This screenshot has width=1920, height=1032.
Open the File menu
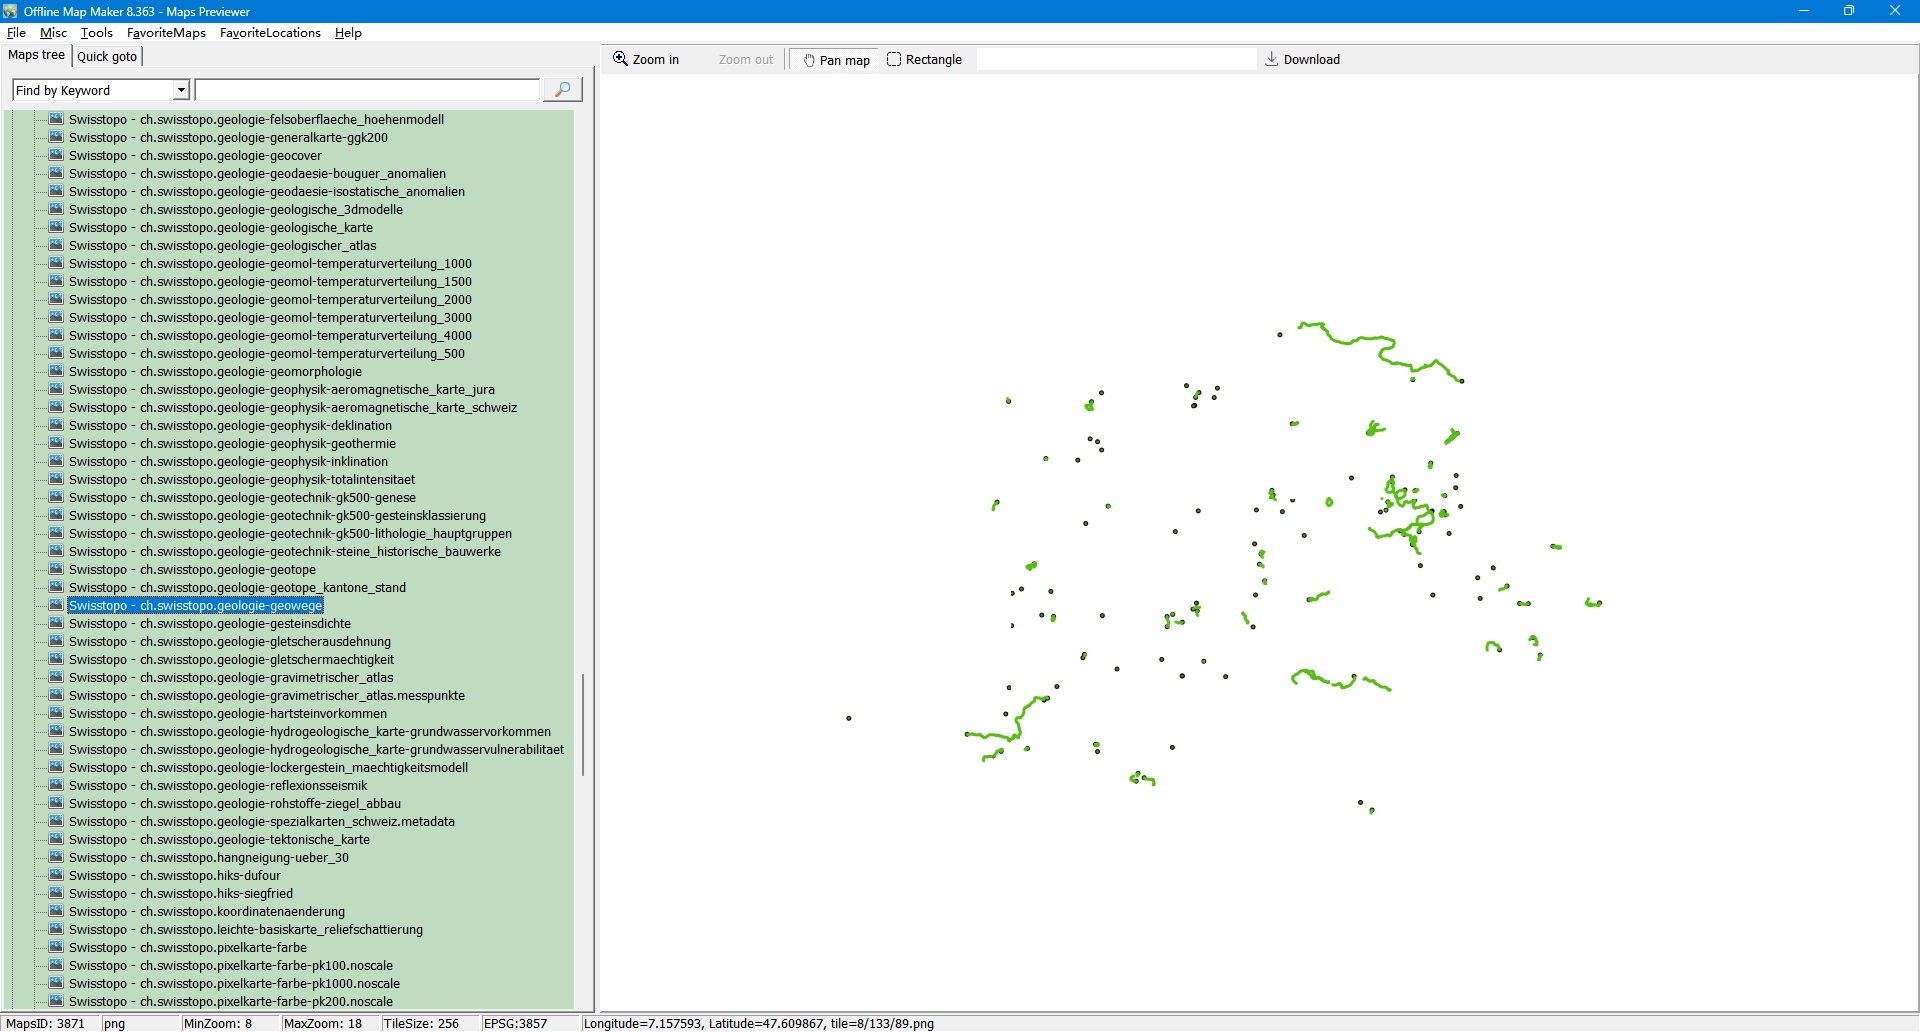coord(16,33)
